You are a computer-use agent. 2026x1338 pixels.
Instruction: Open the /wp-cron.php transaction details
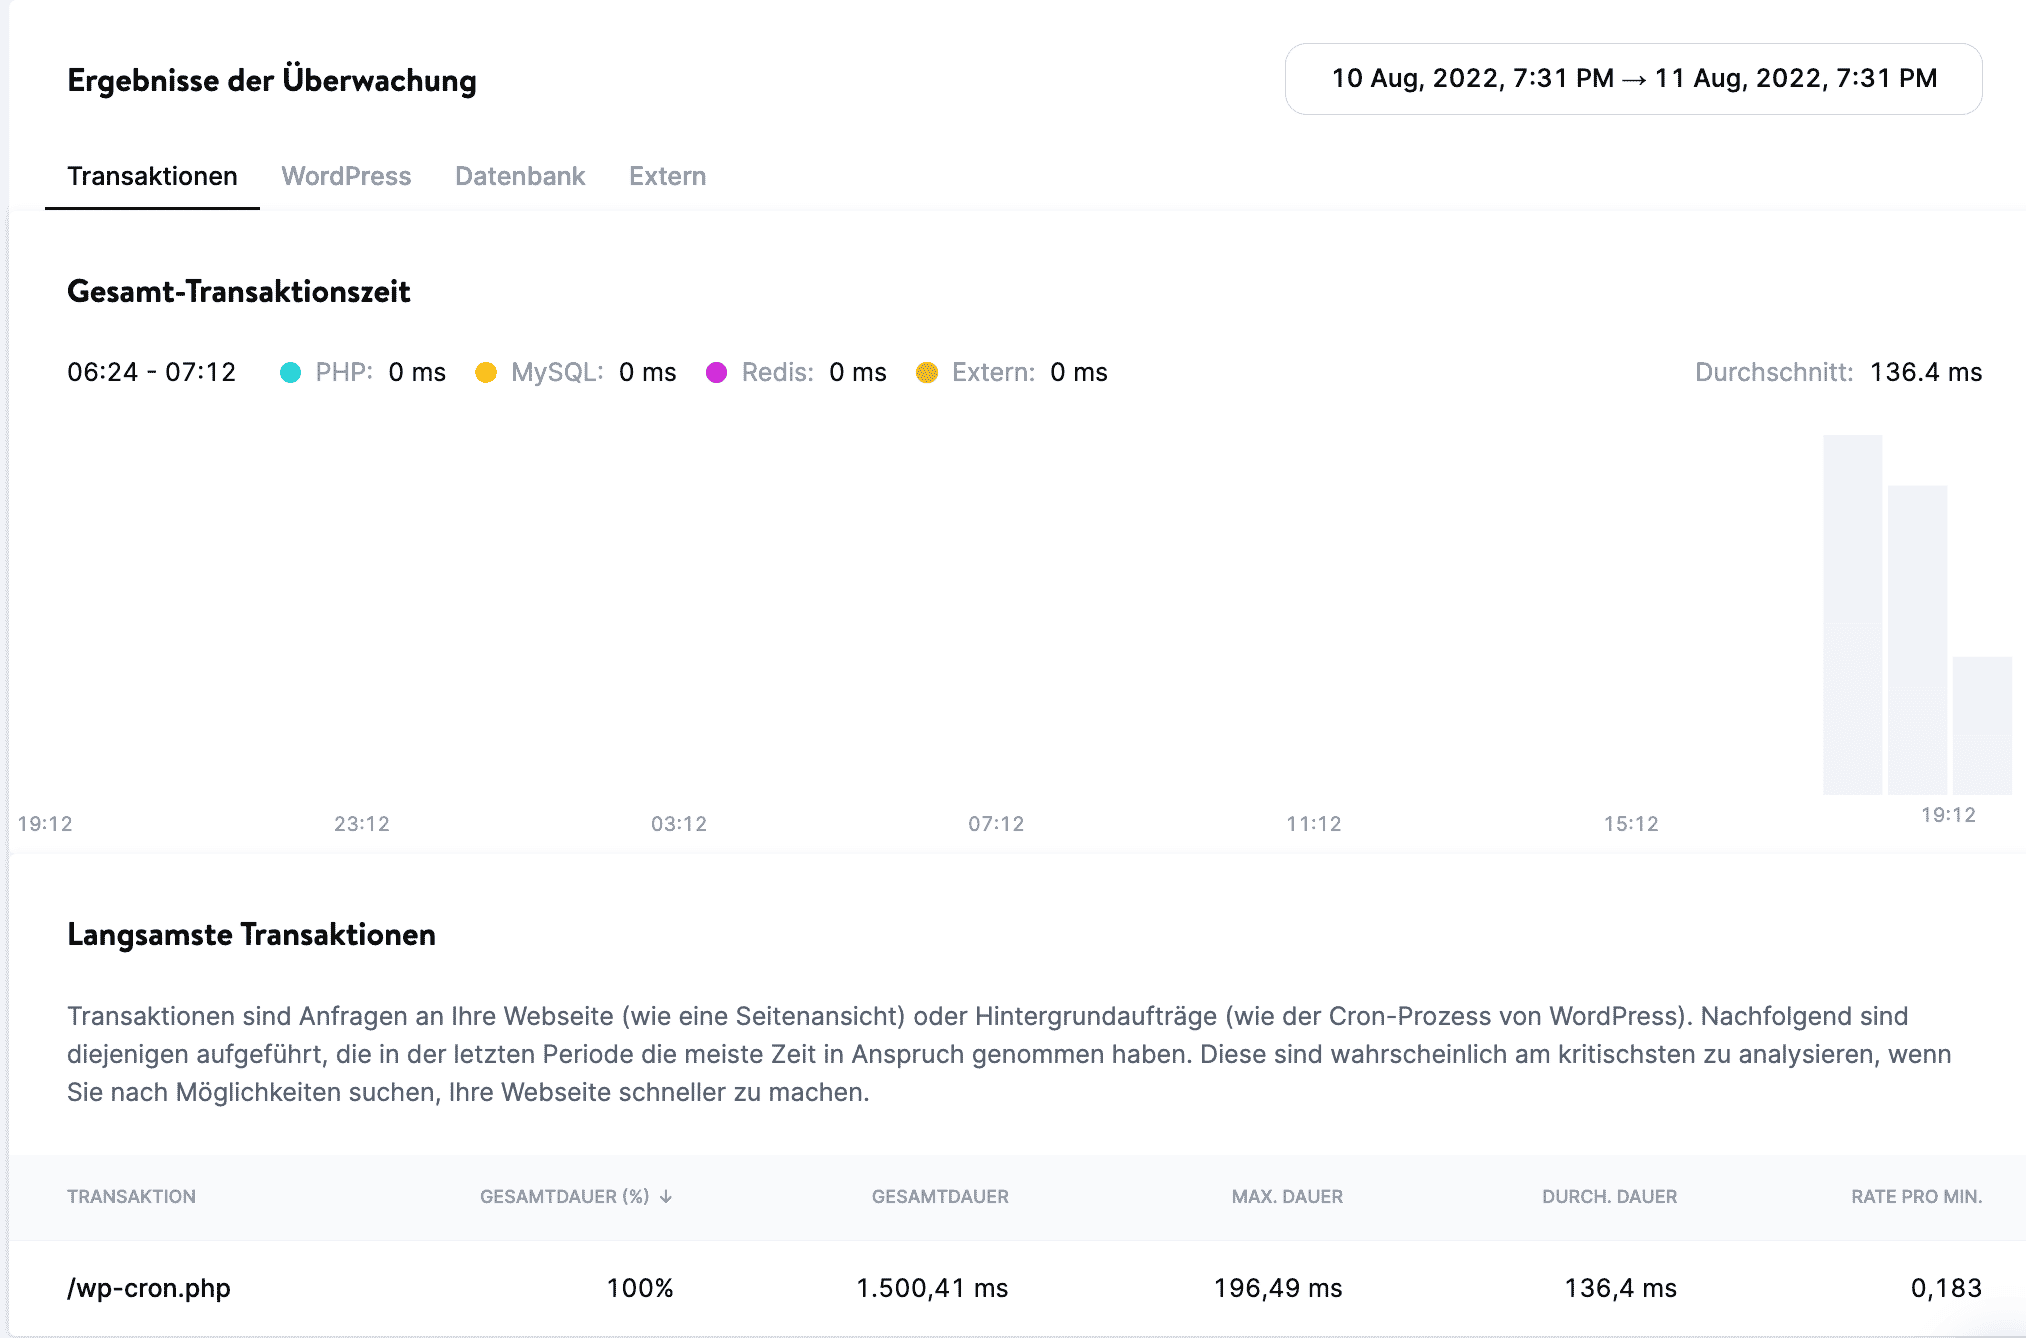[x=148, y=1288]
